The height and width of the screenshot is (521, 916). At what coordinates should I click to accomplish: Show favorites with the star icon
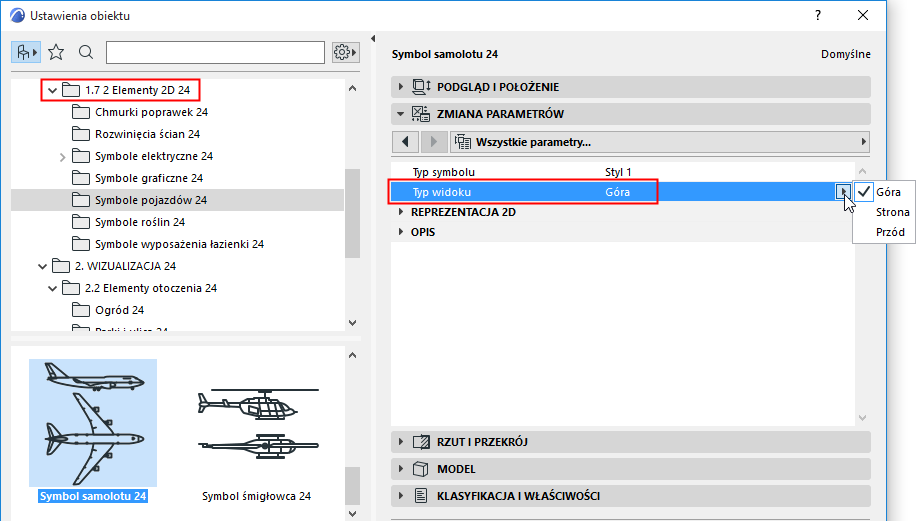click(x=56, y=52)
